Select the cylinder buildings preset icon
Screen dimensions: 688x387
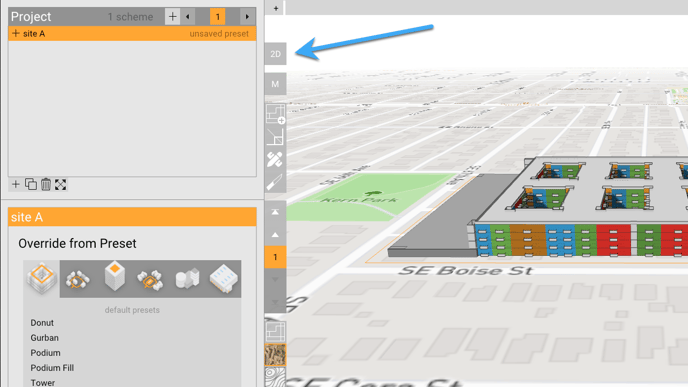coord(187,279)
